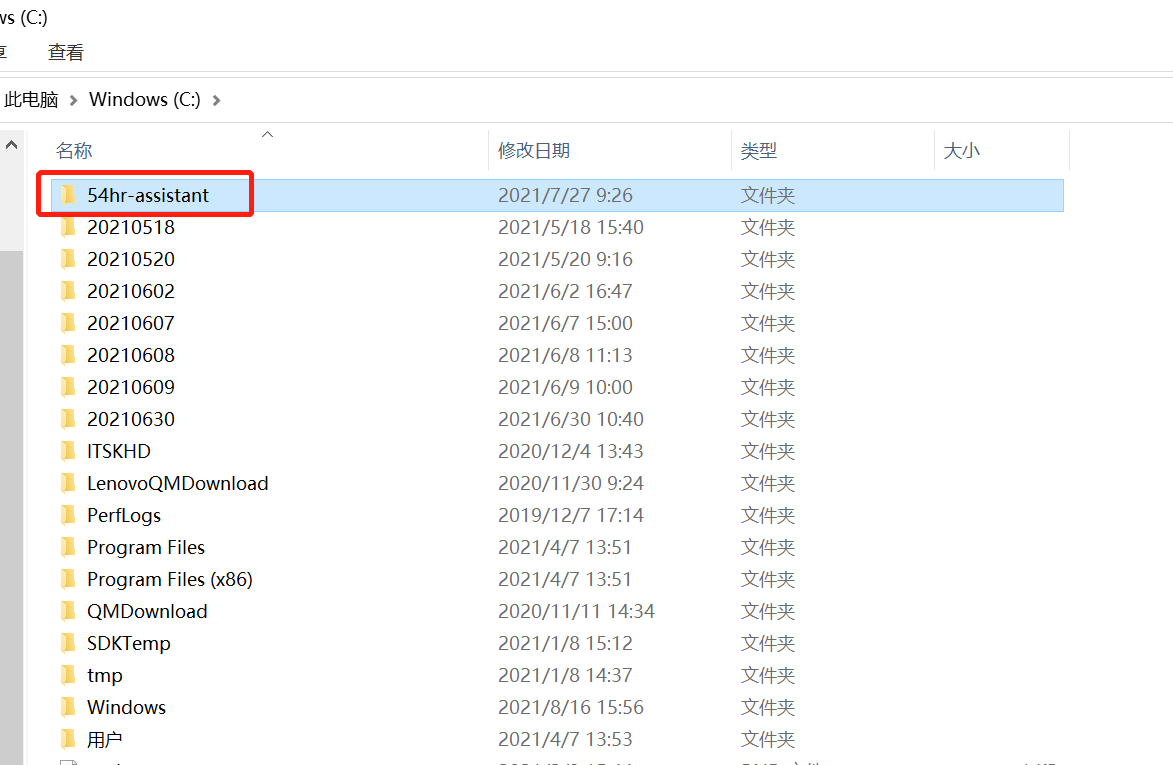Click the Program Files (x86) folder icon
Screen dimensions: 1173x765
(68, 580)
